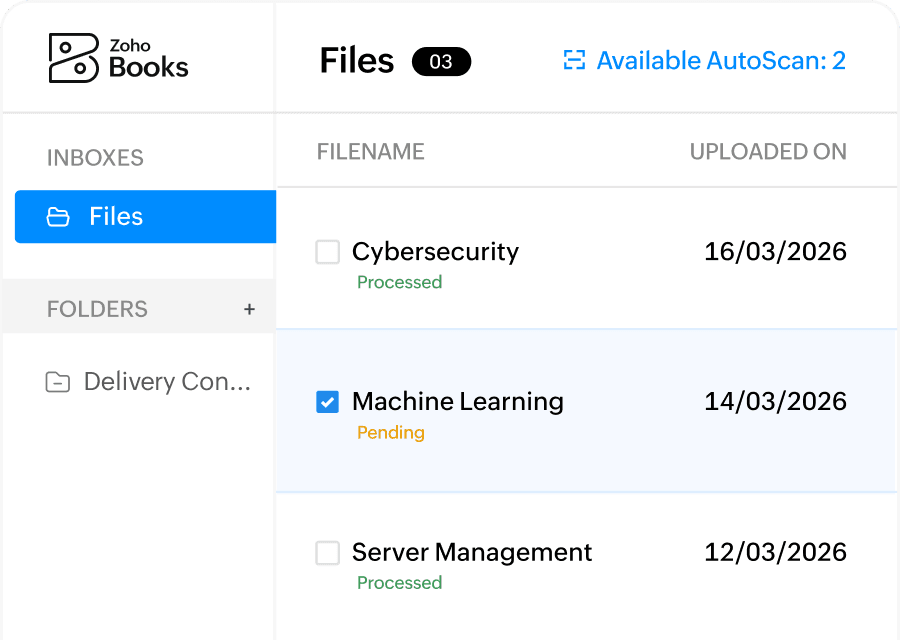
Task: Click the AutoScan scanner icon
Action: [574, 60]
